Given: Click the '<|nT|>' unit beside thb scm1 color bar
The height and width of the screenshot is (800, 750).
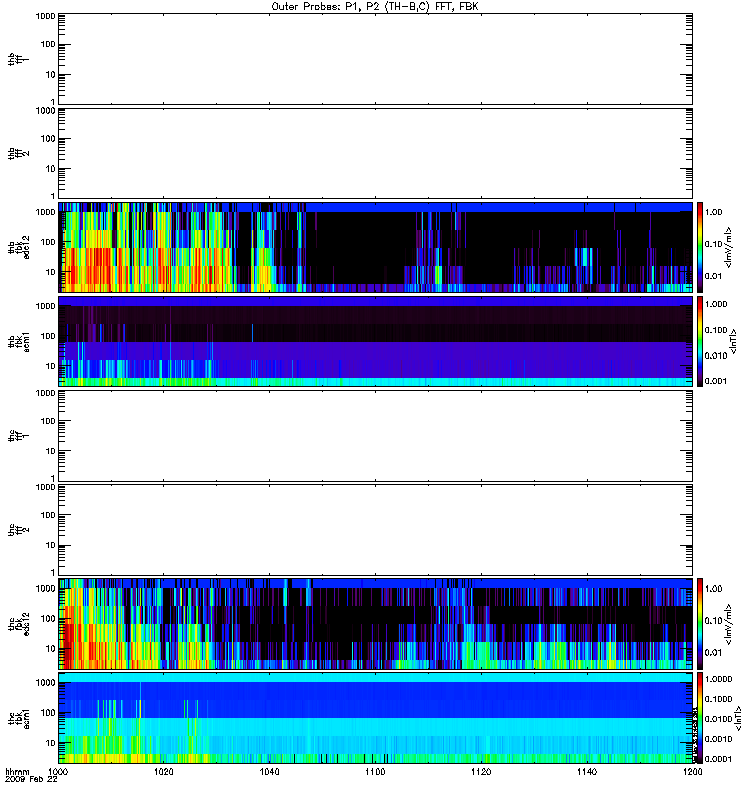Looking at the screenshot, I should coord(733,341).
